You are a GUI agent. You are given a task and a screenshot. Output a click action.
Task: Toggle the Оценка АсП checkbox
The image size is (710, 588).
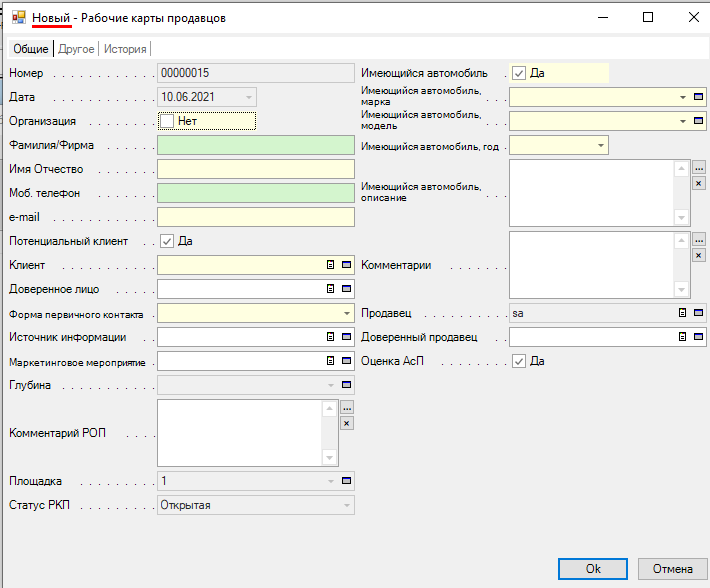point(519,361)
